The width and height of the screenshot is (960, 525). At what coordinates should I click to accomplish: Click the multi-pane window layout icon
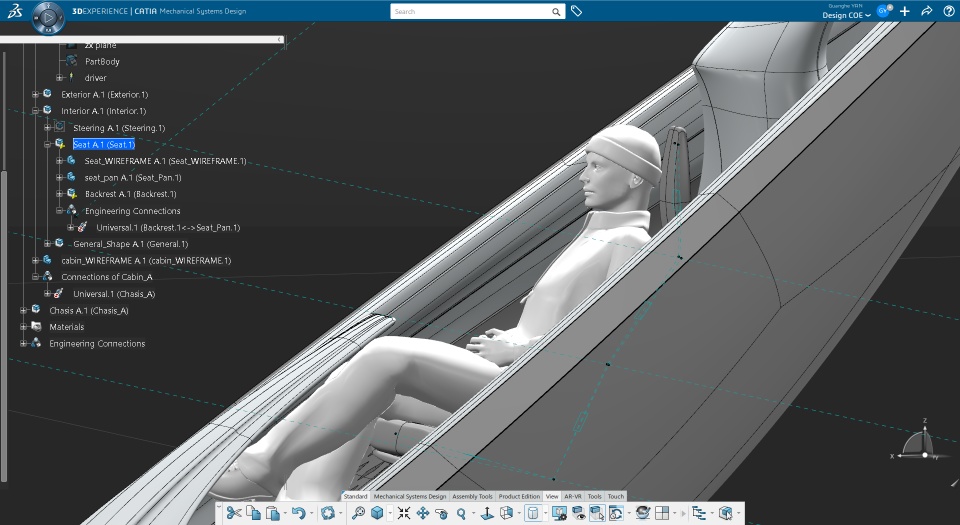pos(662,513)
